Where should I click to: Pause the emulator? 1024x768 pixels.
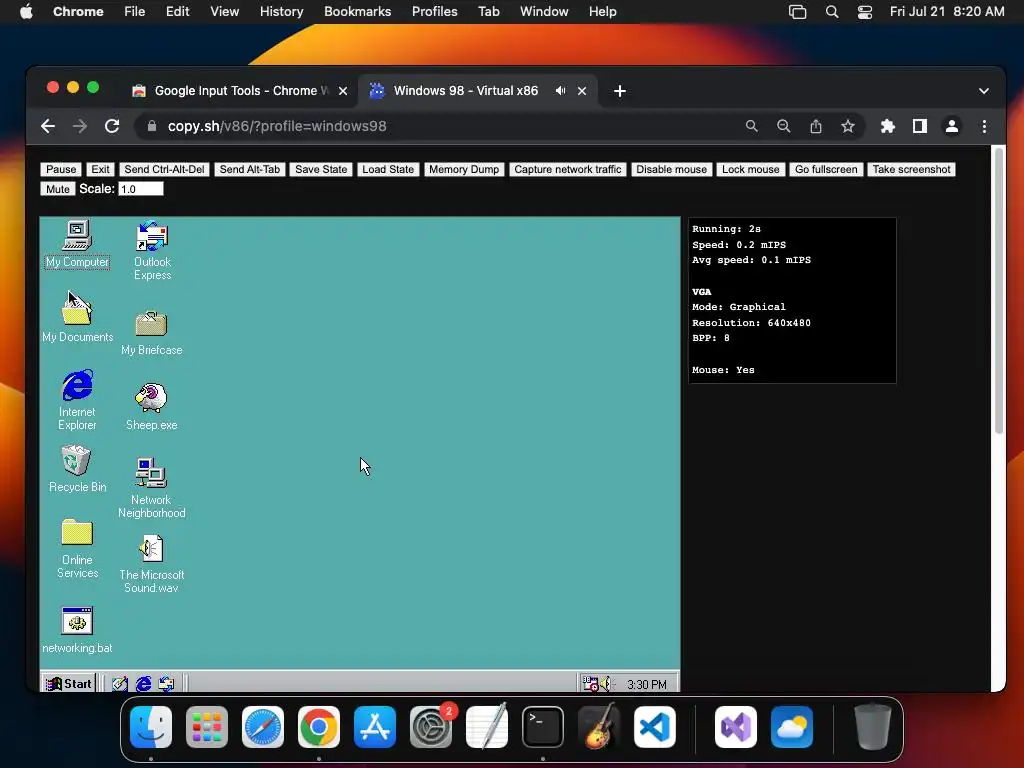(61, 169)
